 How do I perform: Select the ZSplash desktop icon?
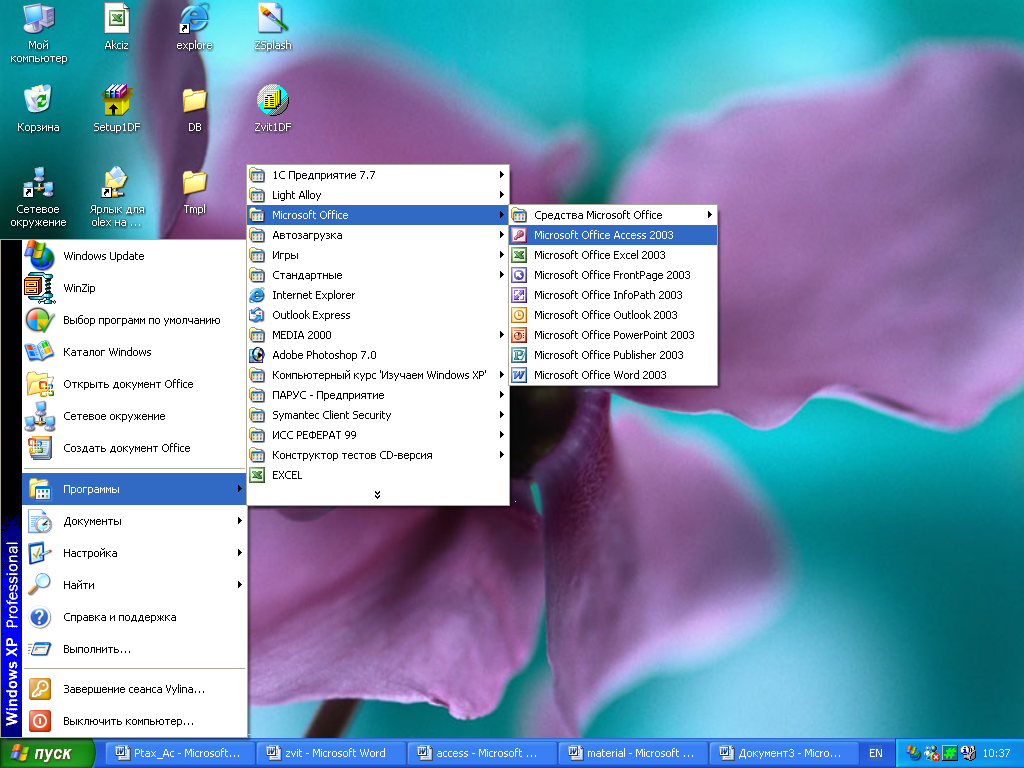click(x=272, y=27)
